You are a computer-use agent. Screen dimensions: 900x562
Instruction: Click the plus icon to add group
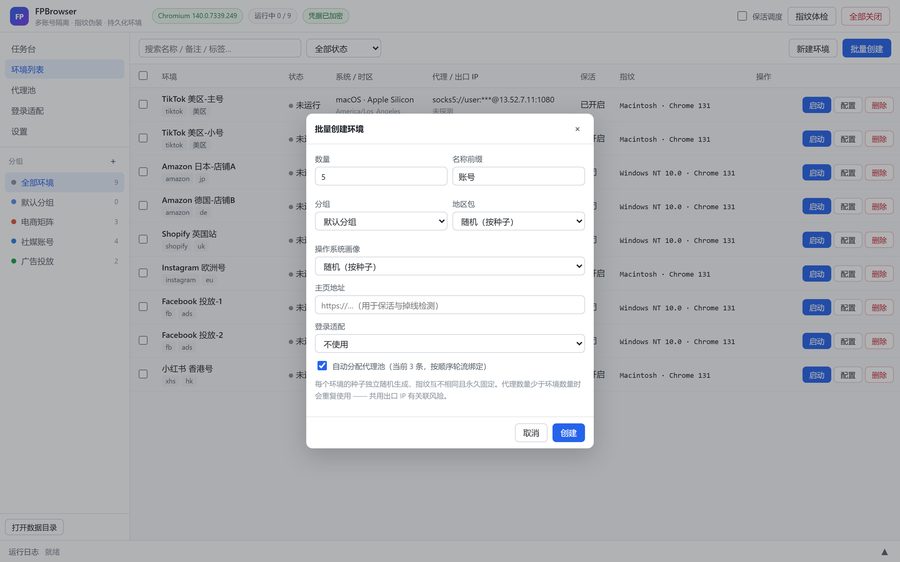pyautogui.click(x=113, y=161)
